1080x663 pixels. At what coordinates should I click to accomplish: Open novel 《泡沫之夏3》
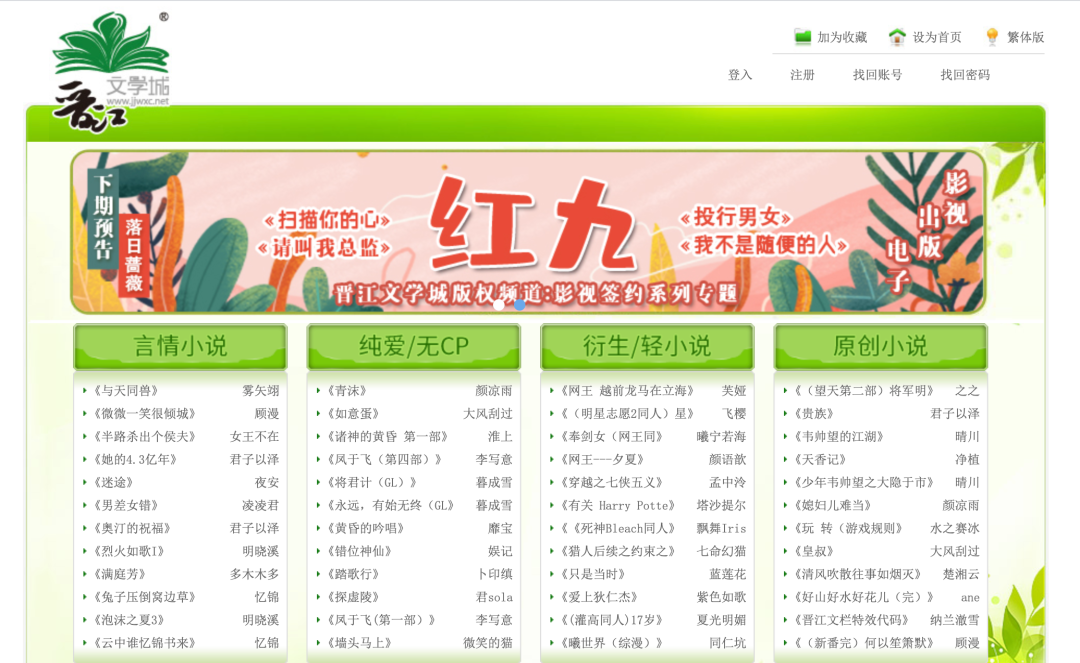coord(129,620)
